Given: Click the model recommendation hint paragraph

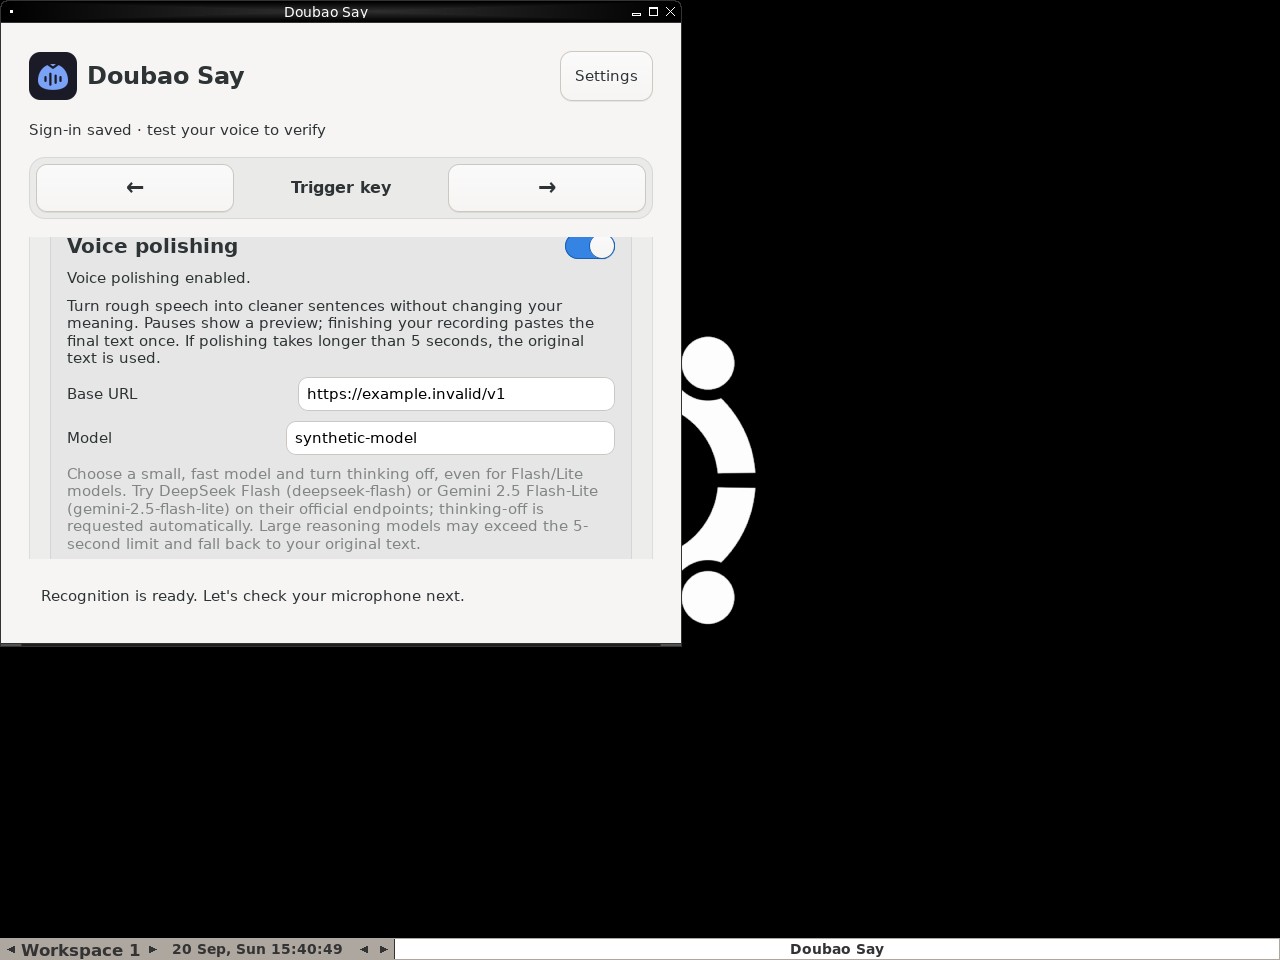Looking at the screenshot, I should point(333,509).
